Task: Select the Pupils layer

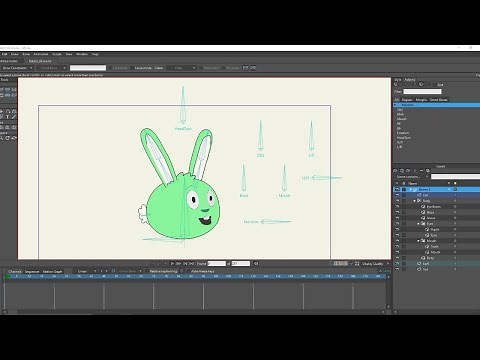Action: (x=435, y=229)
